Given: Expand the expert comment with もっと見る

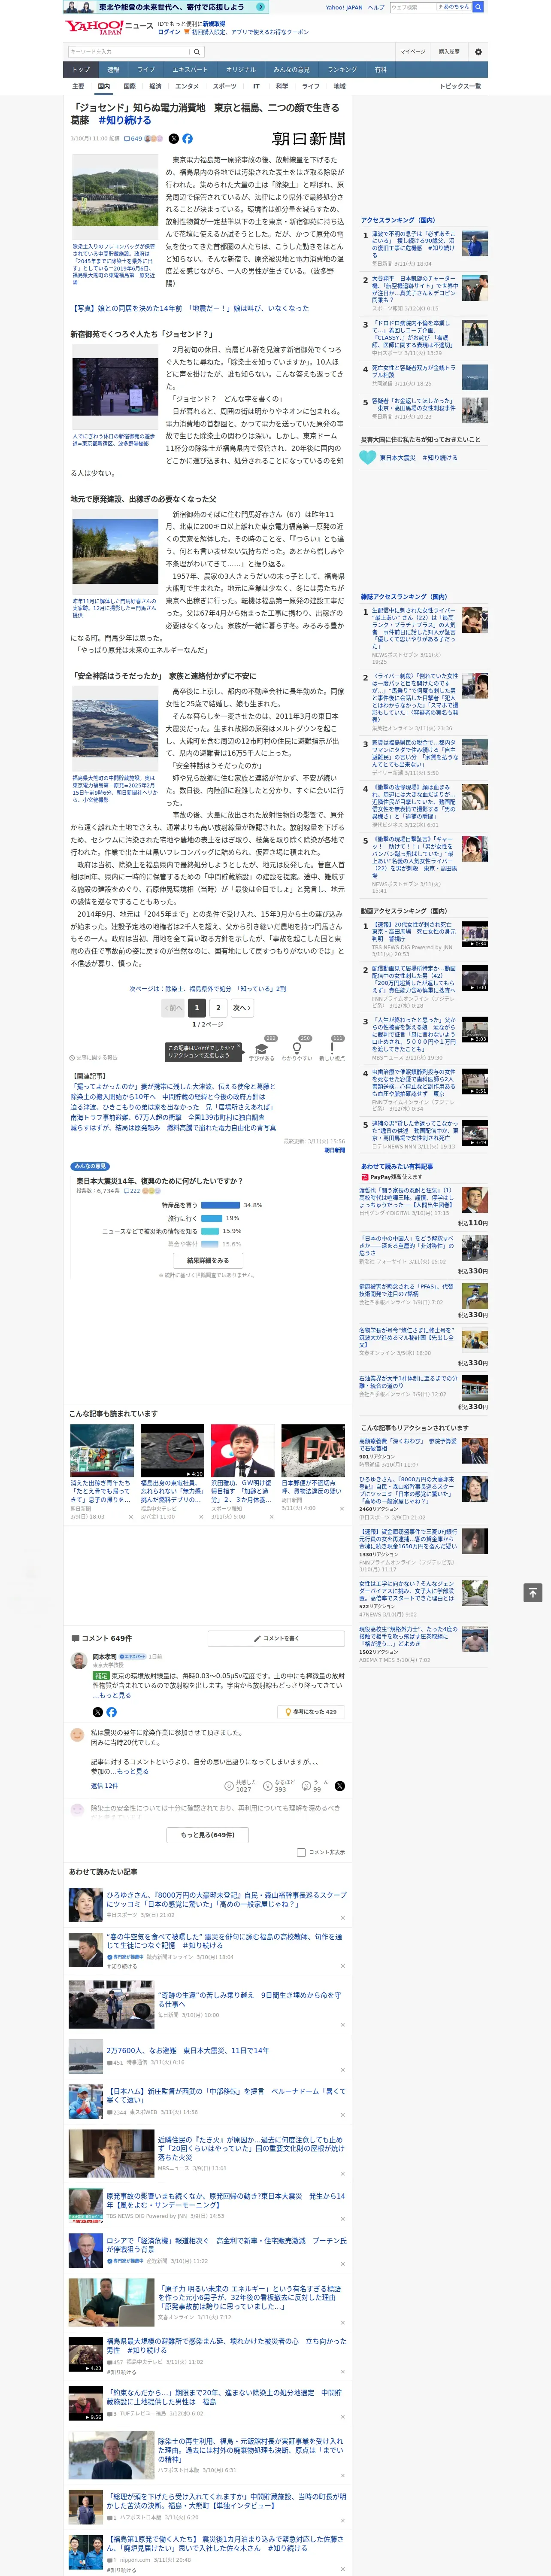Looking at the screenshot, I should click(115, 1695).
